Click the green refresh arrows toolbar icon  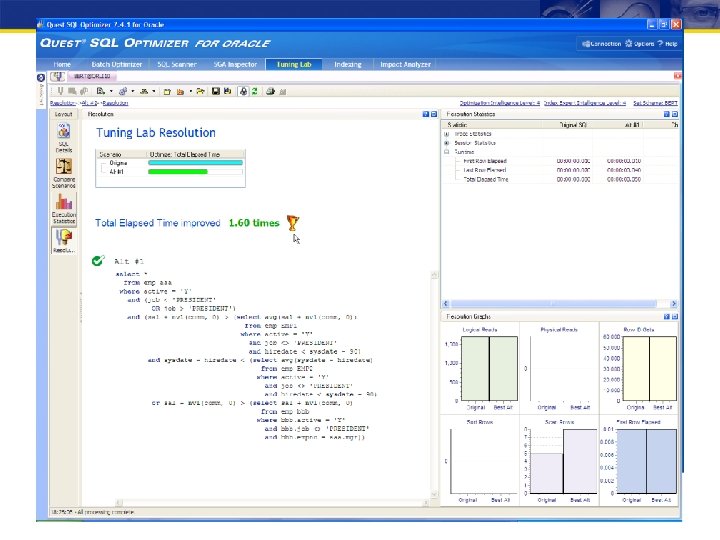tap(254, 91)
